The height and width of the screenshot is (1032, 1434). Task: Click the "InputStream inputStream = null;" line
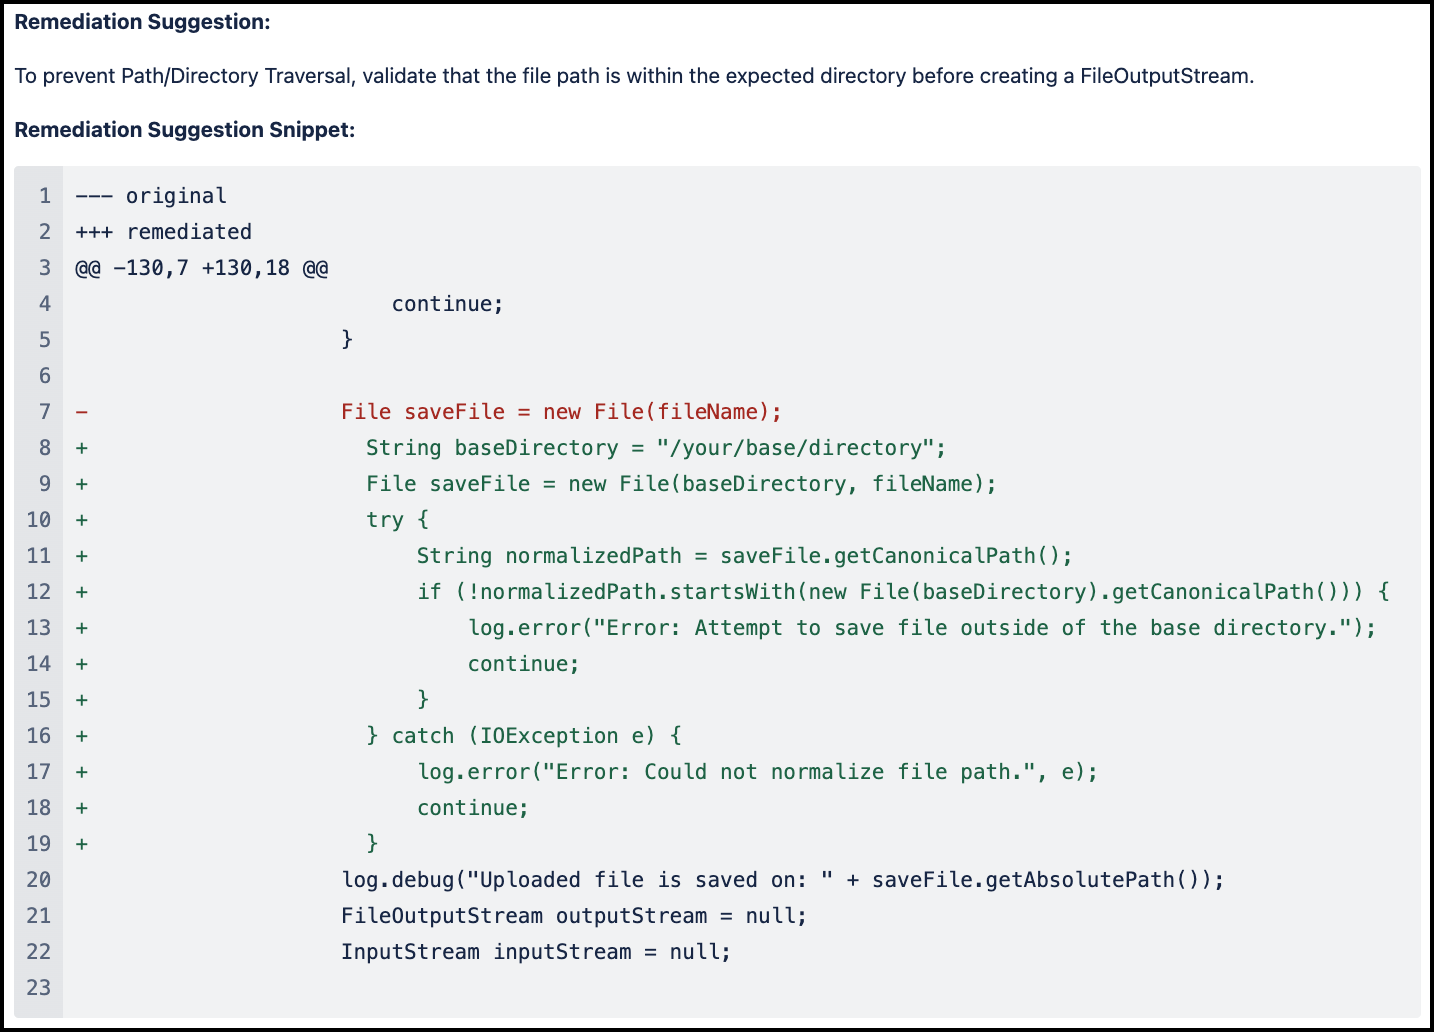pyautogui.click(x=536, y=952)
